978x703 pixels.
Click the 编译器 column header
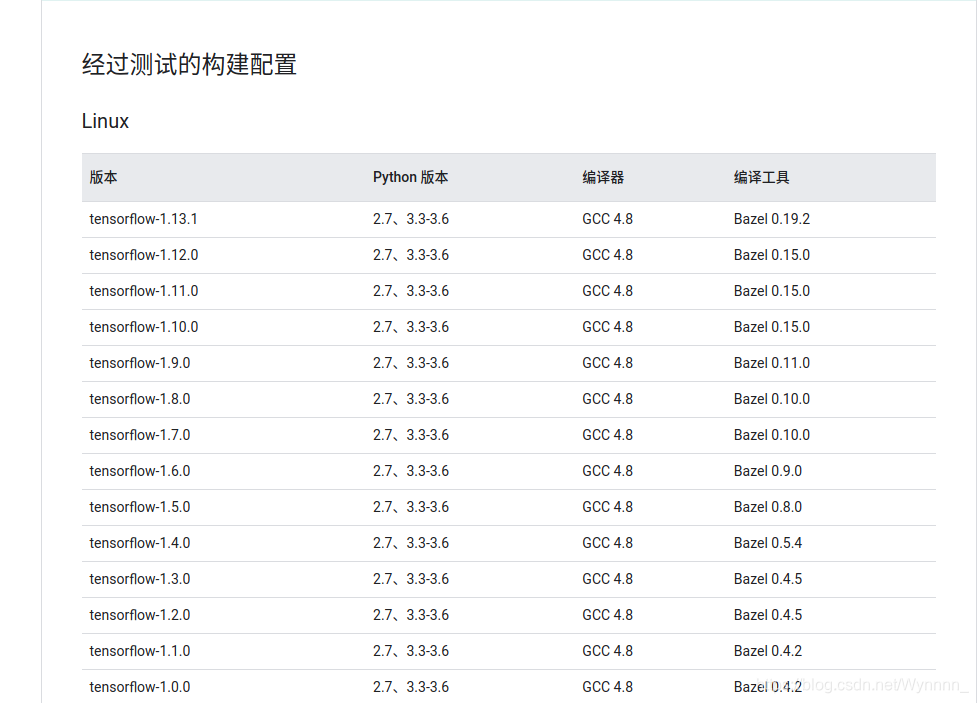[599, 177]
